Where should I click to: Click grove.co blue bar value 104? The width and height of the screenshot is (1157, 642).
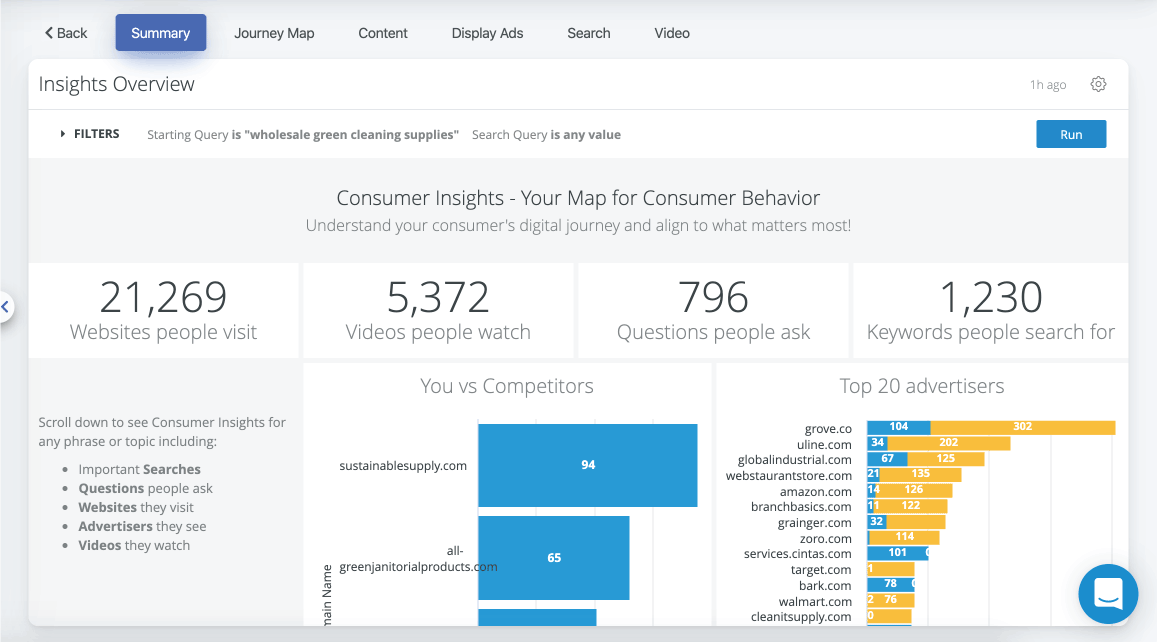tap(899, 427)
